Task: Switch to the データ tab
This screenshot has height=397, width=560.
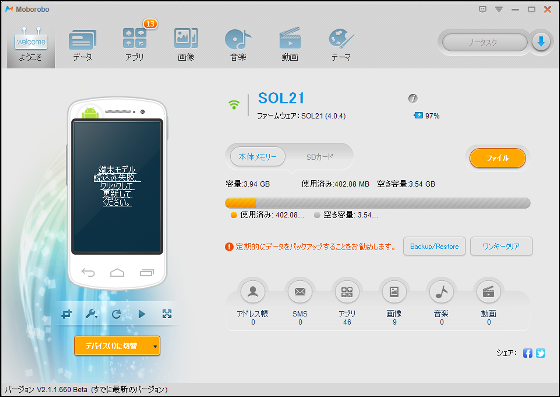Action: point(82,46)
